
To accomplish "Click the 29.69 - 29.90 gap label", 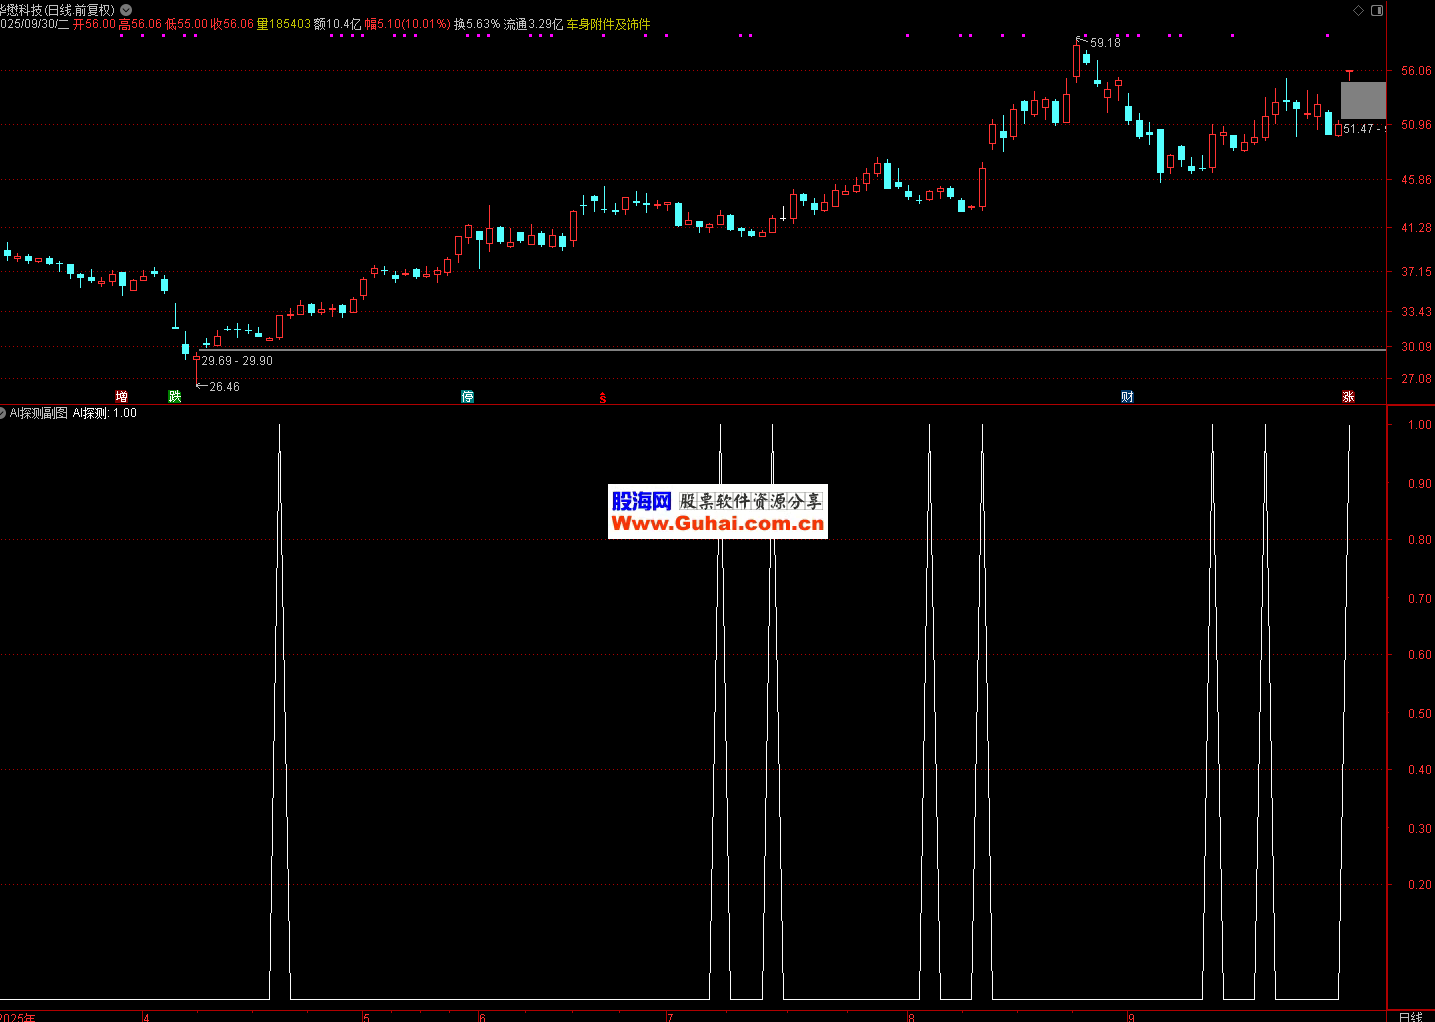I will (237, 361).
